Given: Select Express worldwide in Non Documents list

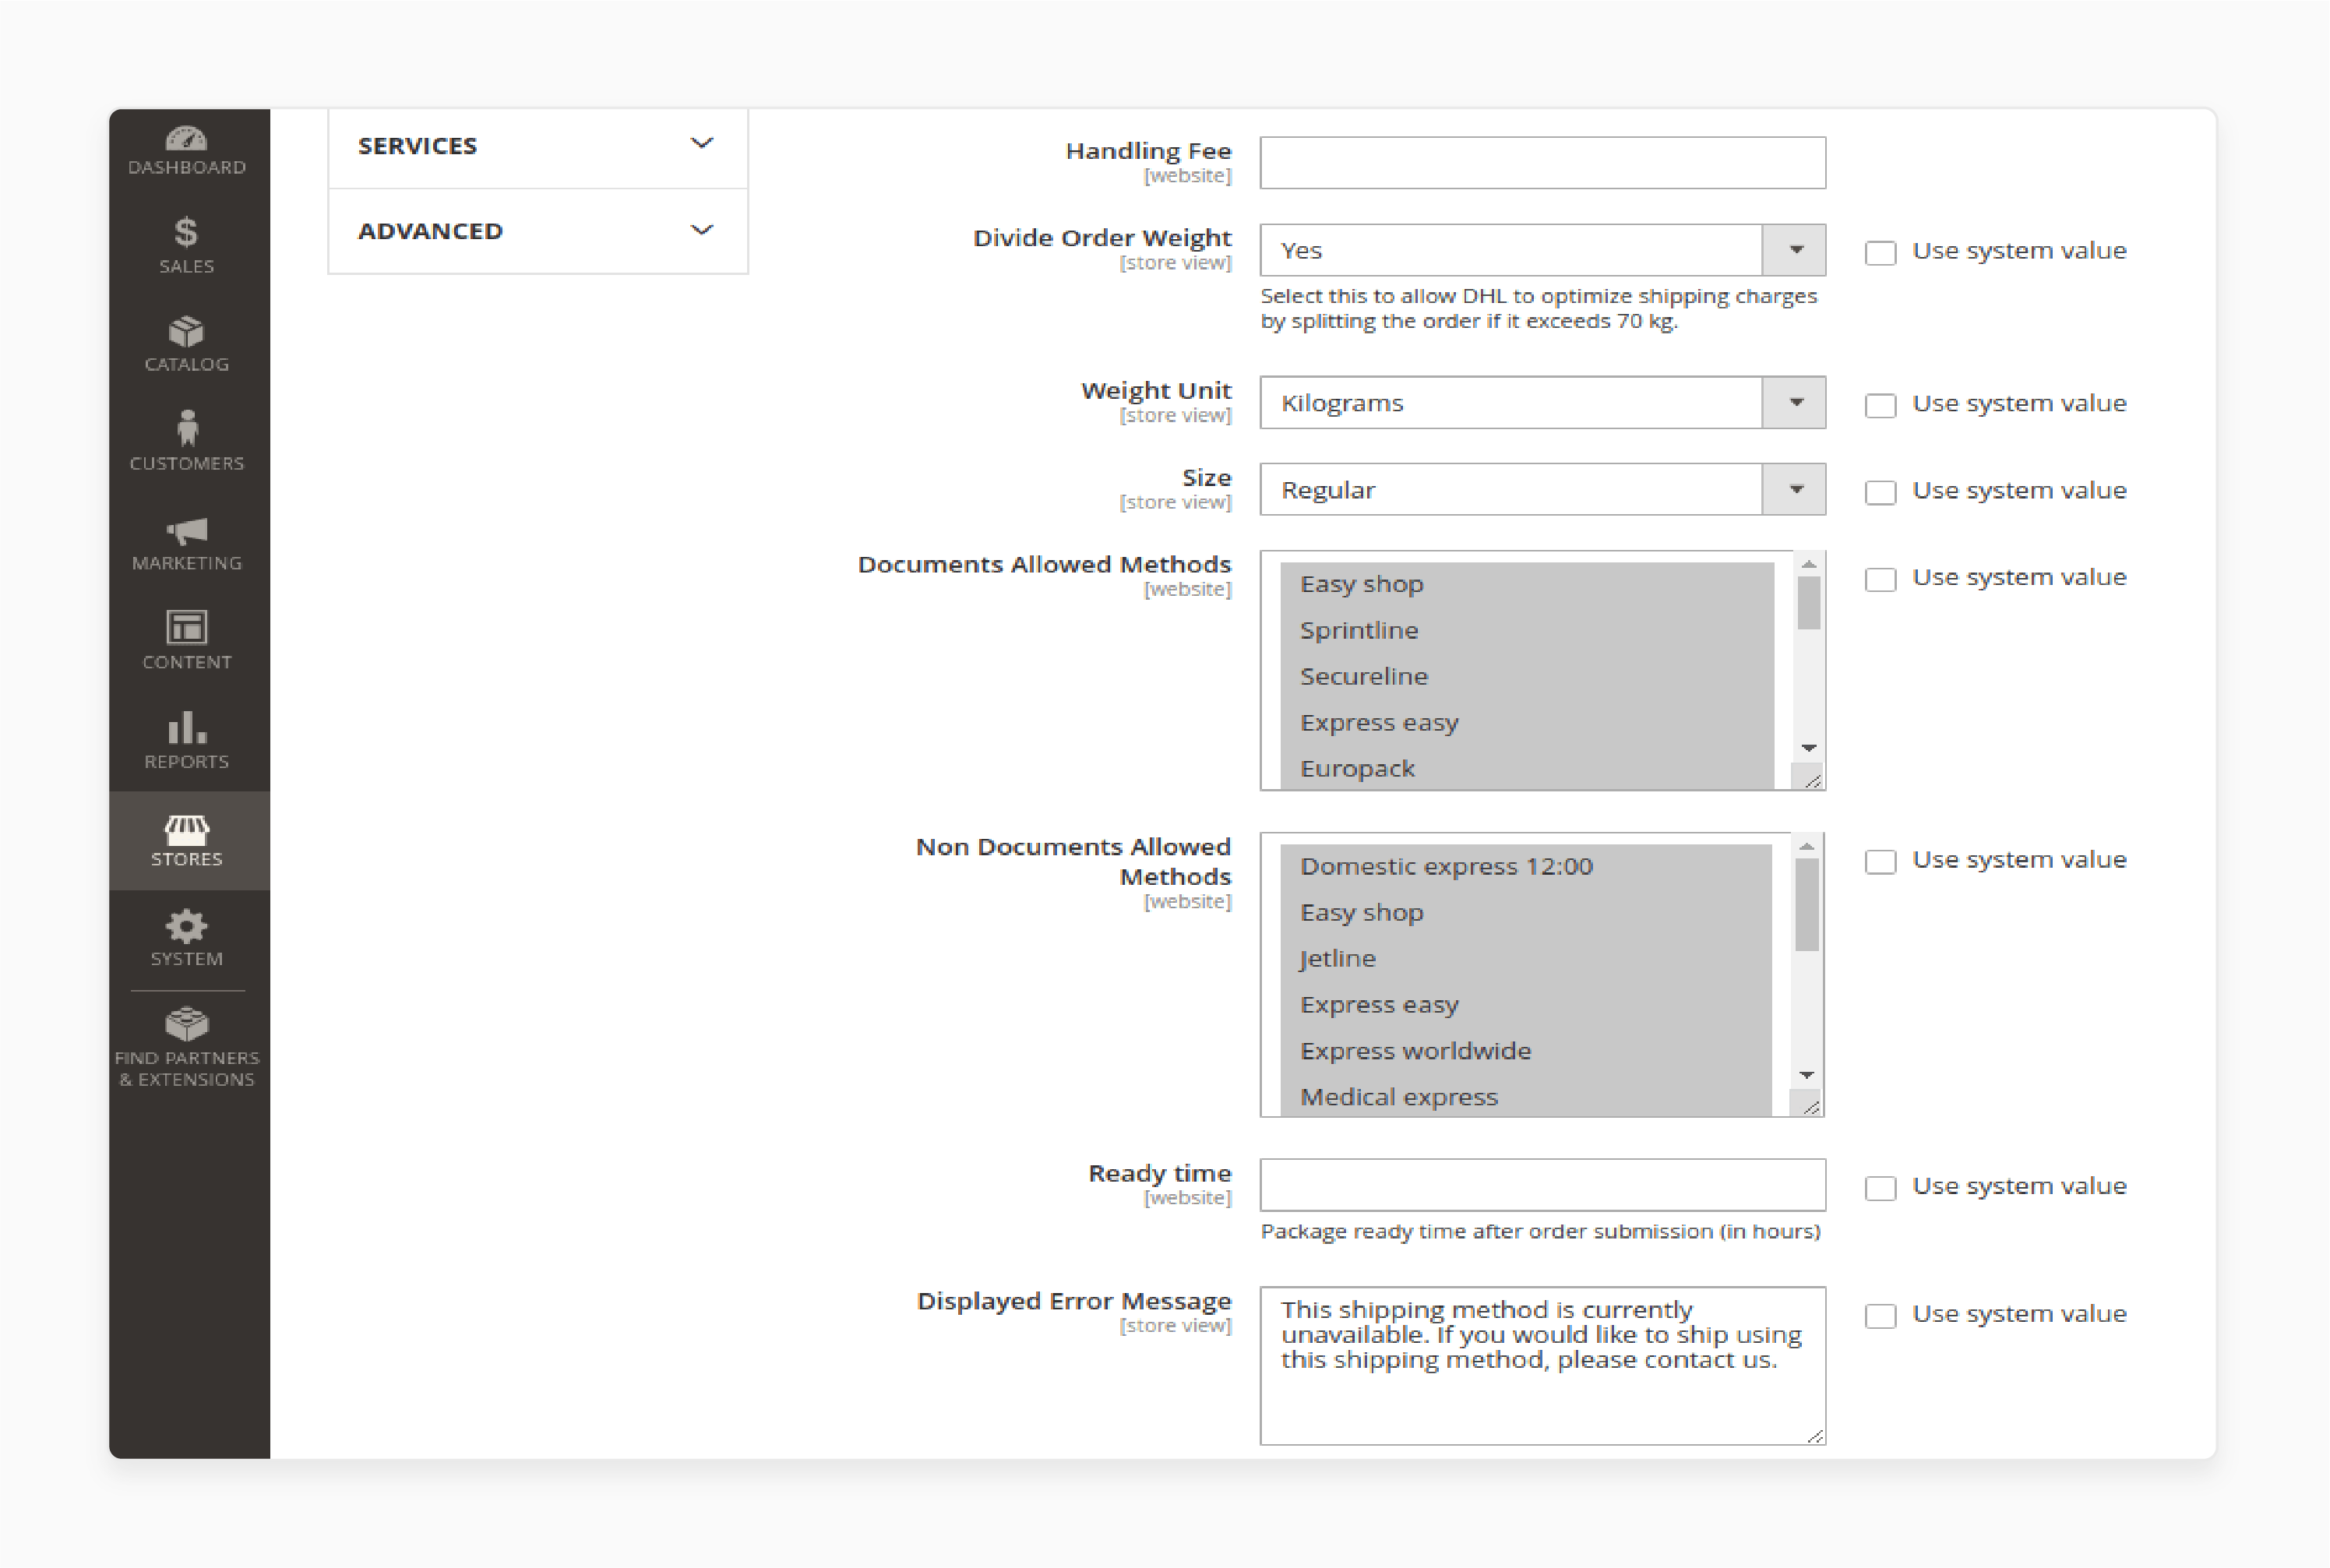Looking at the screenshot, I should click(x=1526, y=1051).
